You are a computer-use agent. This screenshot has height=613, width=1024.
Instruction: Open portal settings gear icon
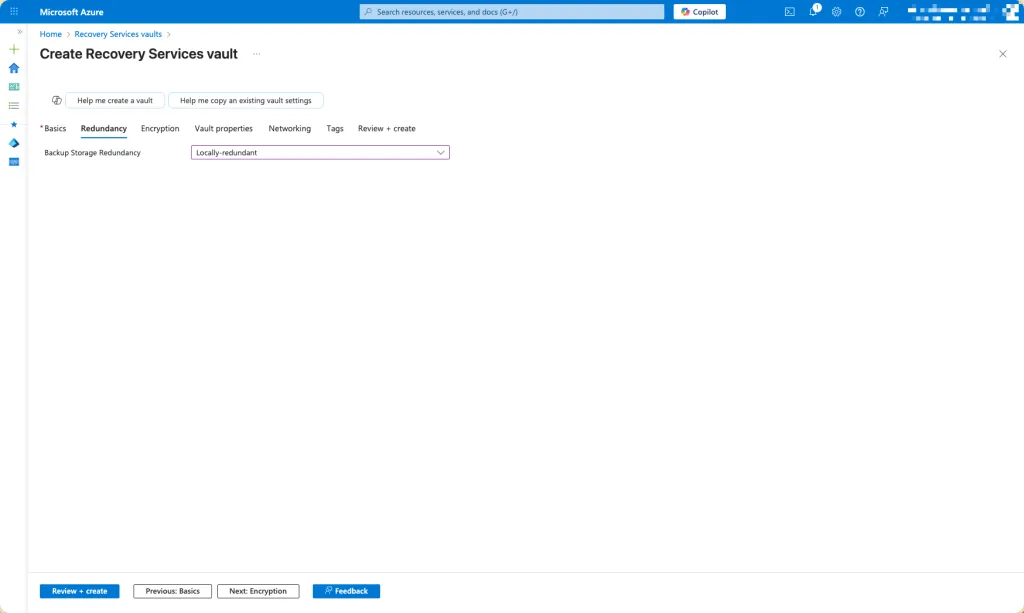[x=836, y=12]
